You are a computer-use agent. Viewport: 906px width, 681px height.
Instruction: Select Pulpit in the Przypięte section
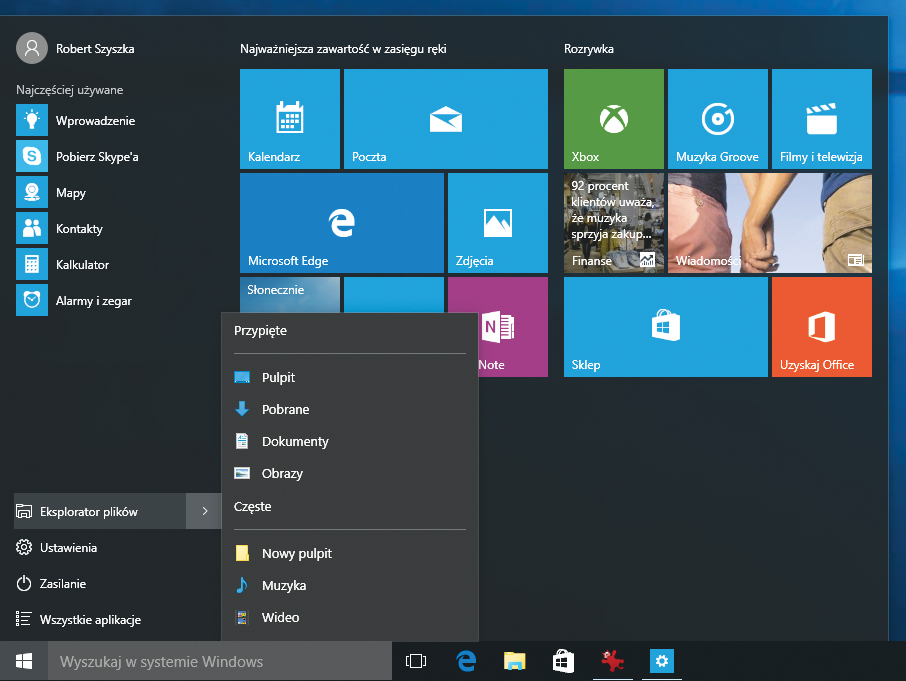click(x=280, y=377)
